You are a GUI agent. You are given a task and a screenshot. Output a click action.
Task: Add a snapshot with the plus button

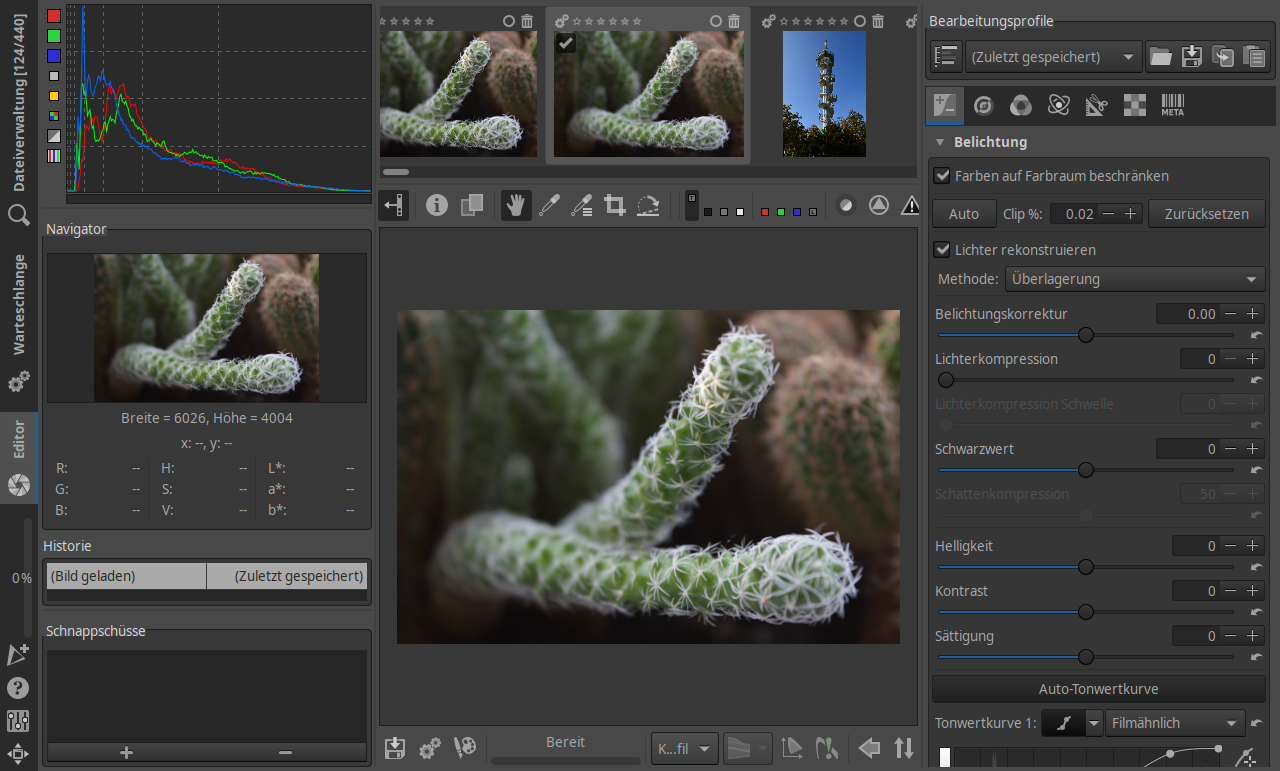(126, 753)
